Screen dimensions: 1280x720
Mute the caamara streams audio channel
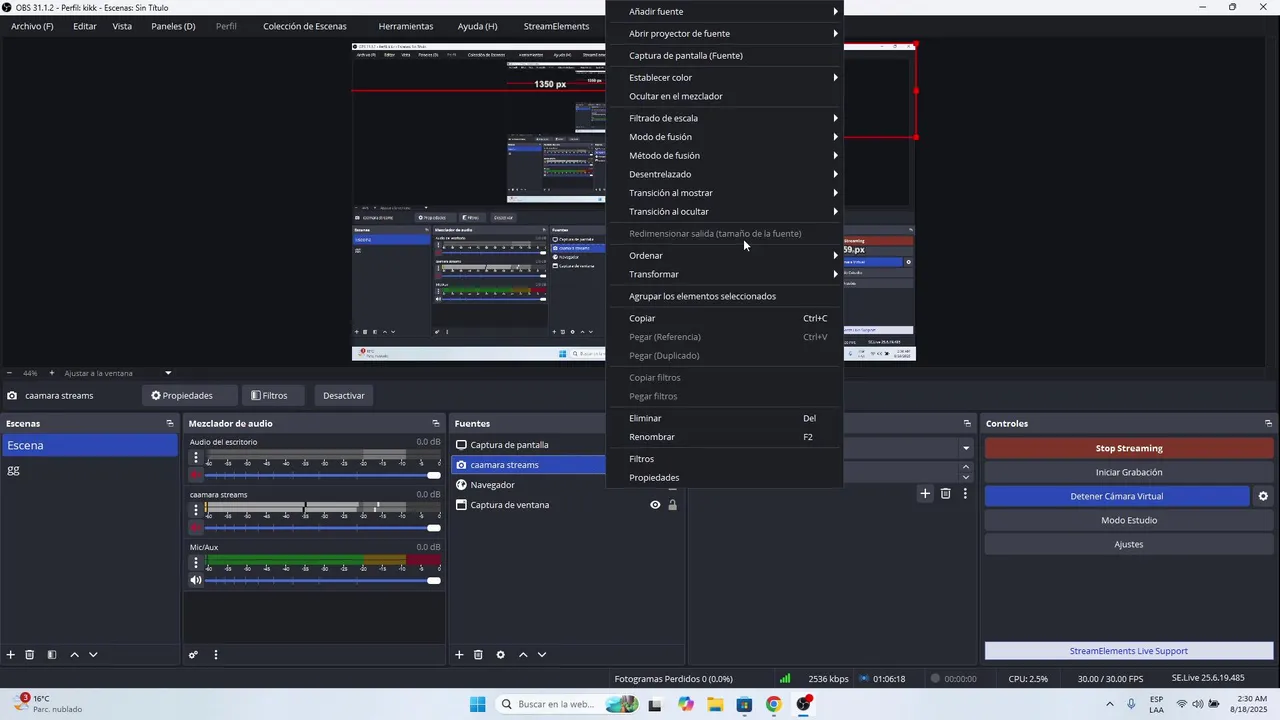(196, 527)
